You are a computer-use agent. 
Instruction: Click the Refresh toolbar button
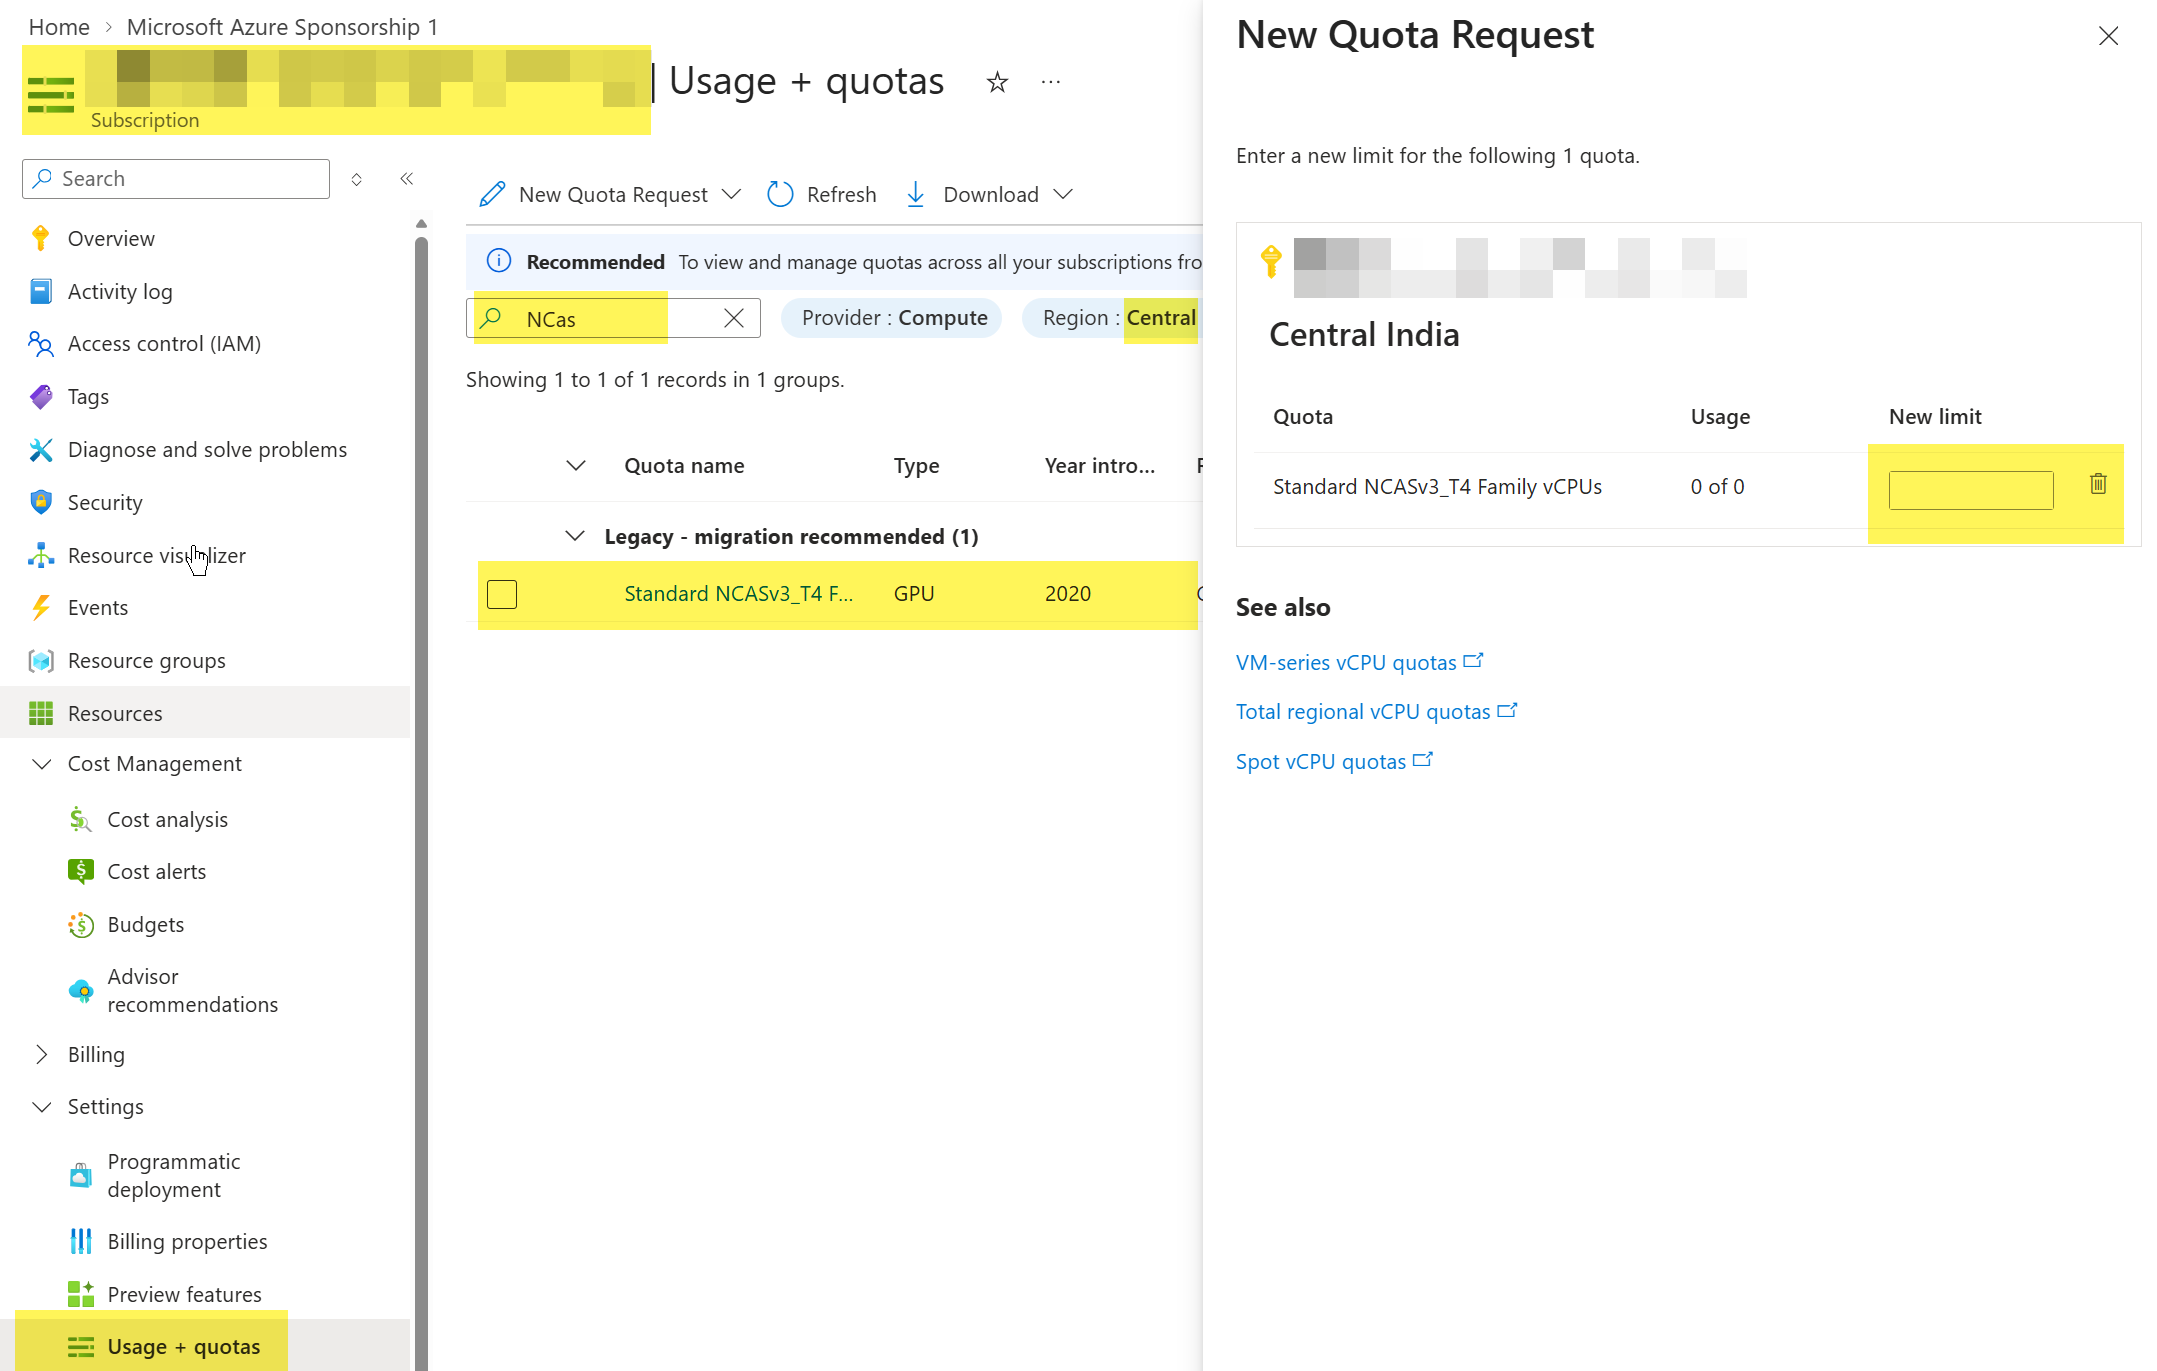[822, 194]
